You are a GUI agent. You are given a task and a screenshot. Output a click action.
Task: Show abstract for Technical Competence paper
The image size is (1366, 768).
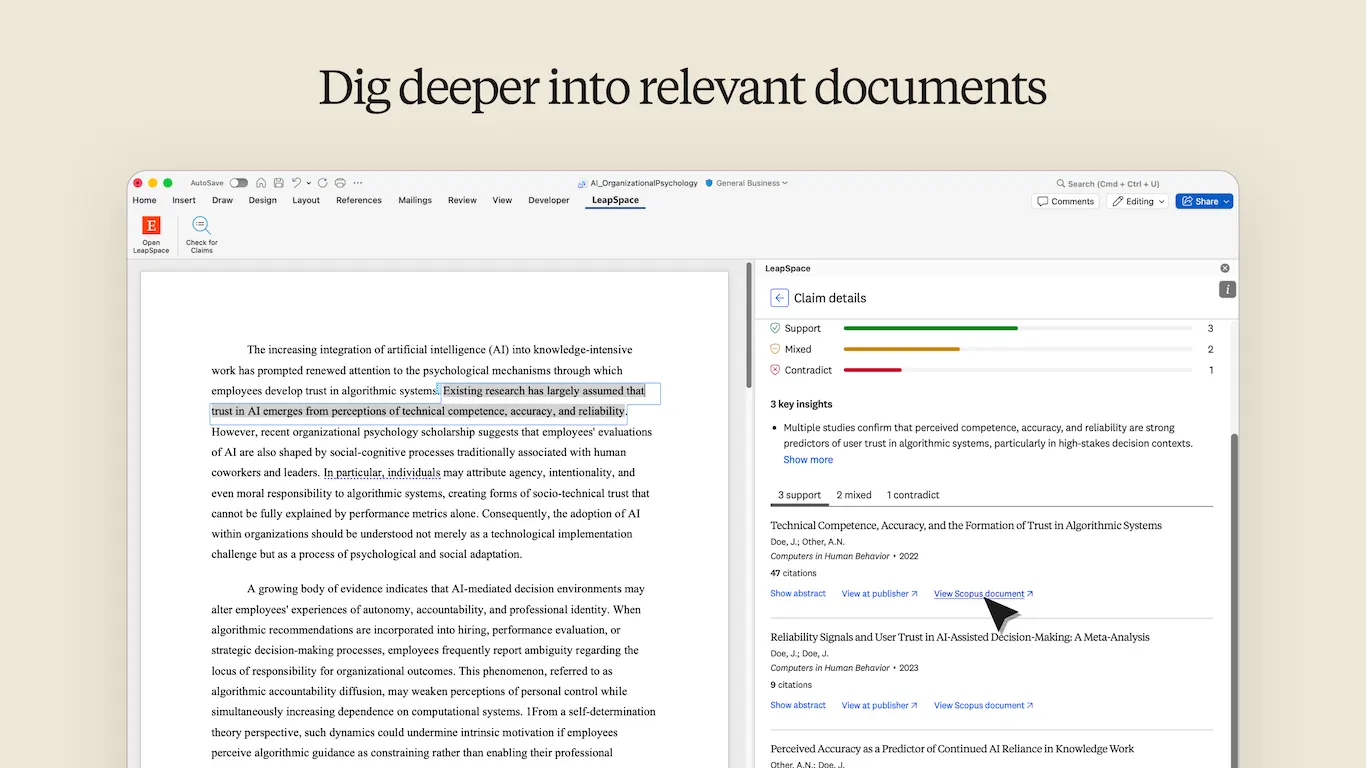coord(798,594)
